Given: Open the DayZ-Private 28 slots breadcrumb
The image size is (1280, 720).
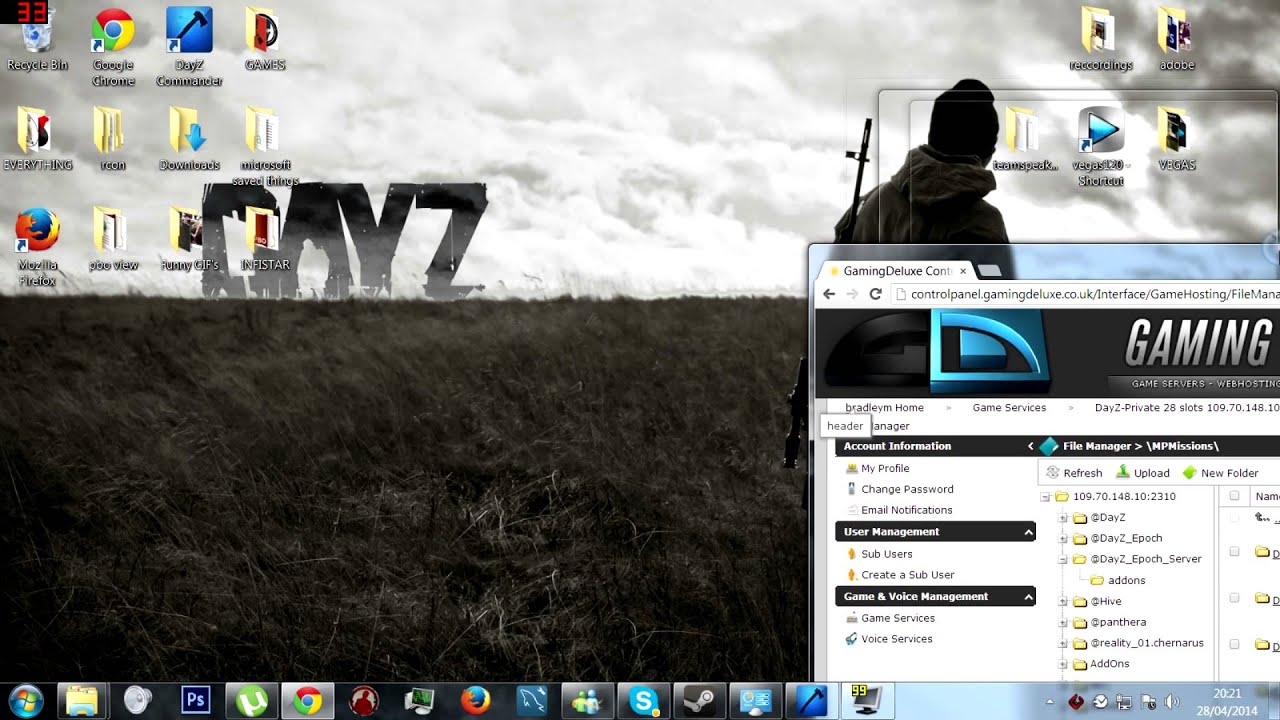Looking at the screenshot, I should (x=1187, y=408).
